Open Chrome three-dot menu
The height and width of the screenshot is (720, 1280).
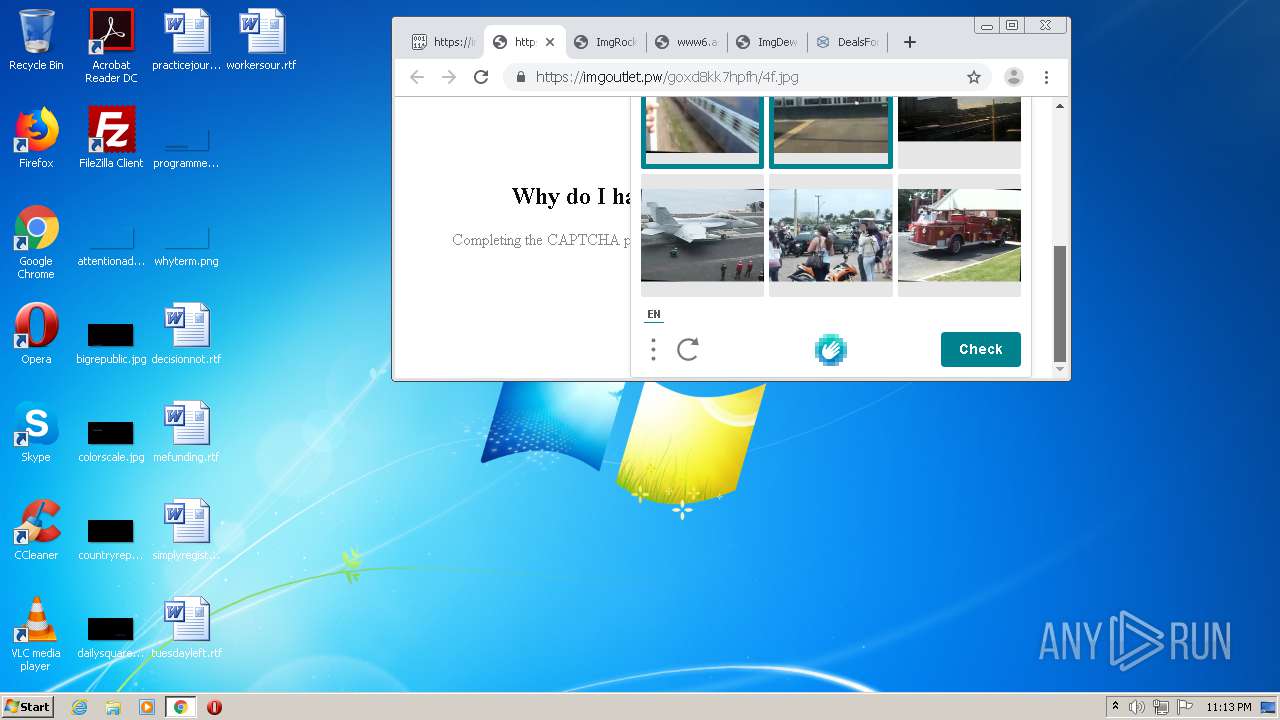pyautogui.click(x=1046, y=77)
